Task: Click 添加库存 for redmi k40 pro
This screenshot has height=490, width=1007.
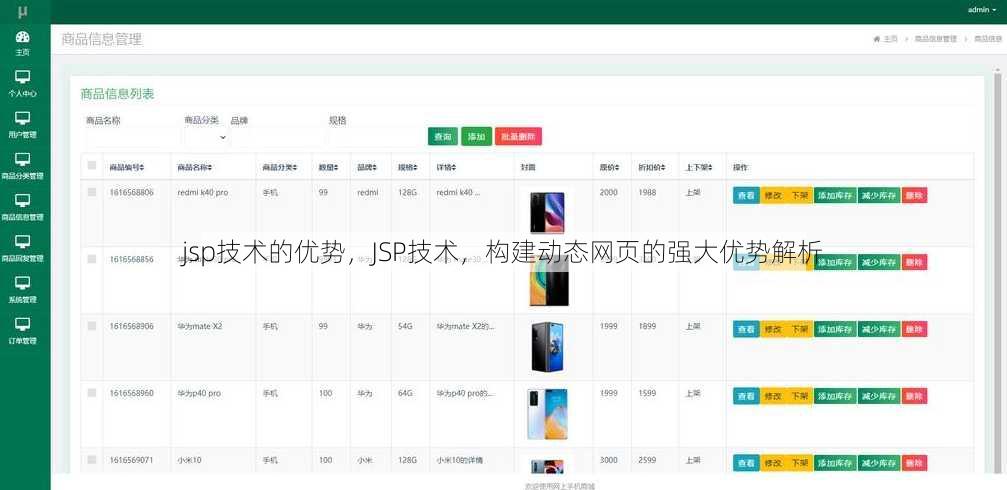Action: point(836,195)
